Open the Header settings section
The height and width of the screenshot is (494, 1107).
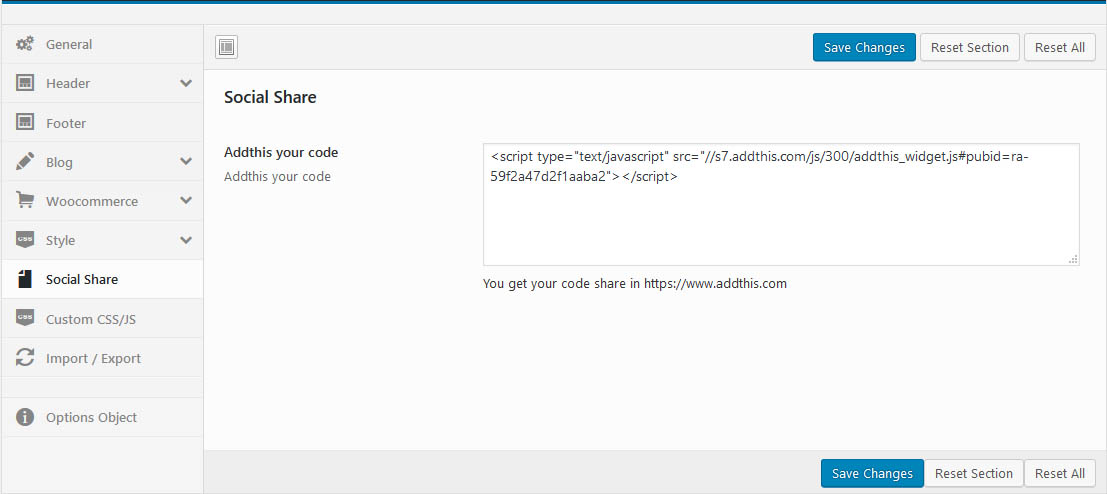coord(68,84)
